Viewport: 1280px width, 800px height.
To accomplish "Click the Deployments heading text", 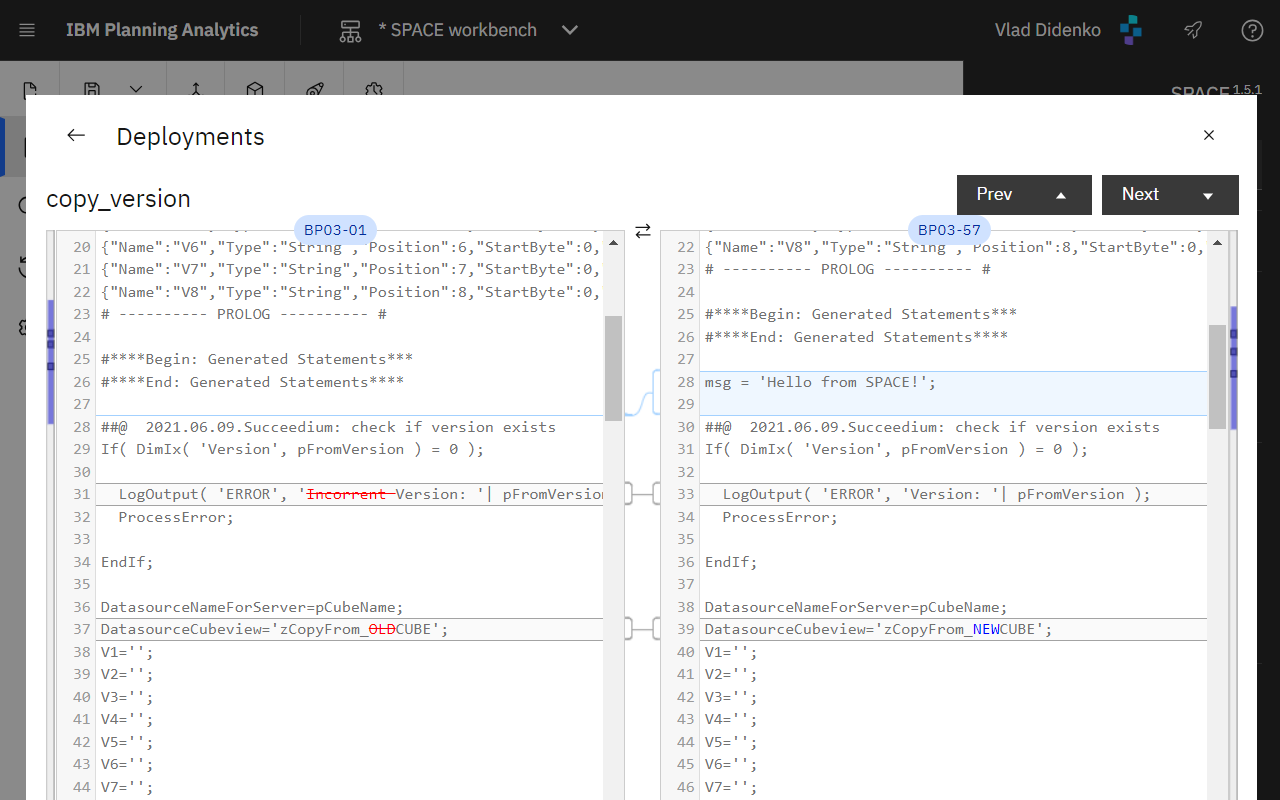I will (x=191, y=137).
